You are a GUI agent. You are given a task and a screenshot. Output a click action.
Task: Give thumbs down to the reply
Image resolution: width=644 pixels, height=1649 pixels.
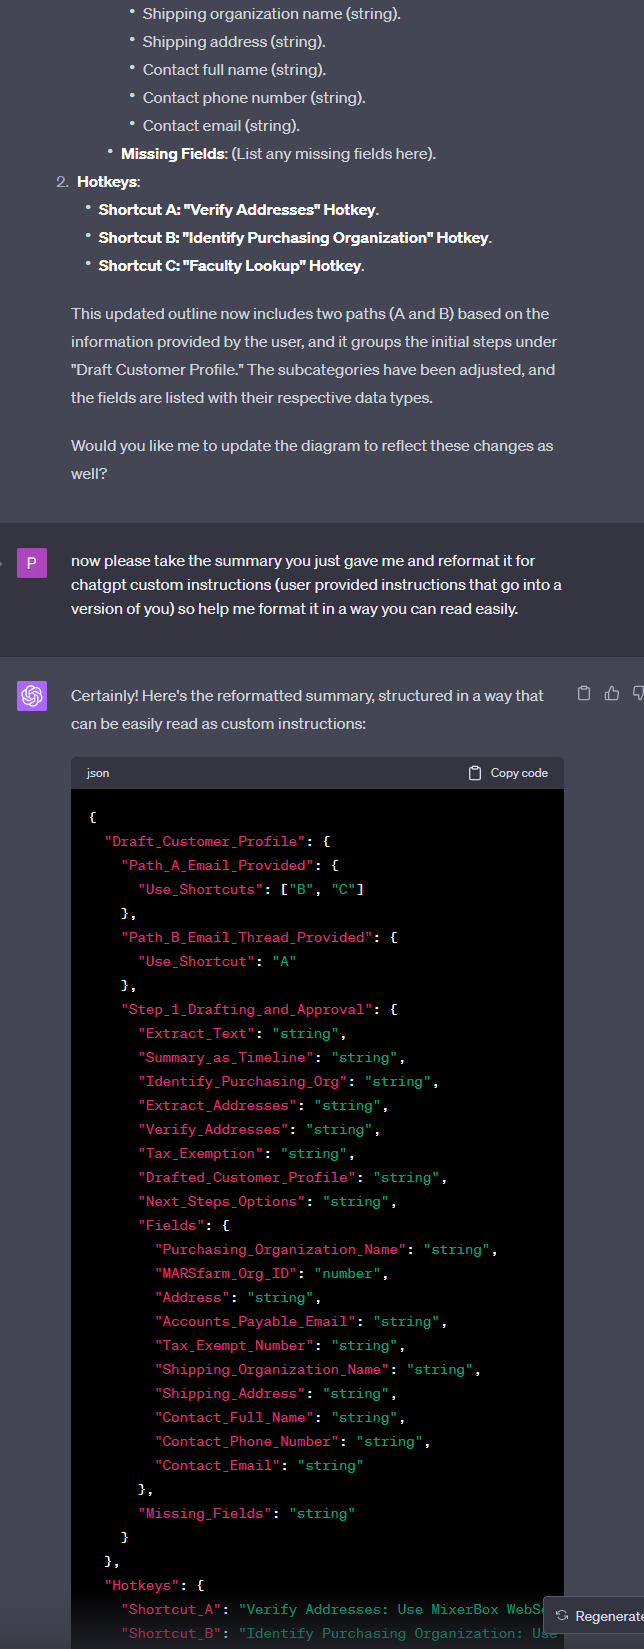638,693
